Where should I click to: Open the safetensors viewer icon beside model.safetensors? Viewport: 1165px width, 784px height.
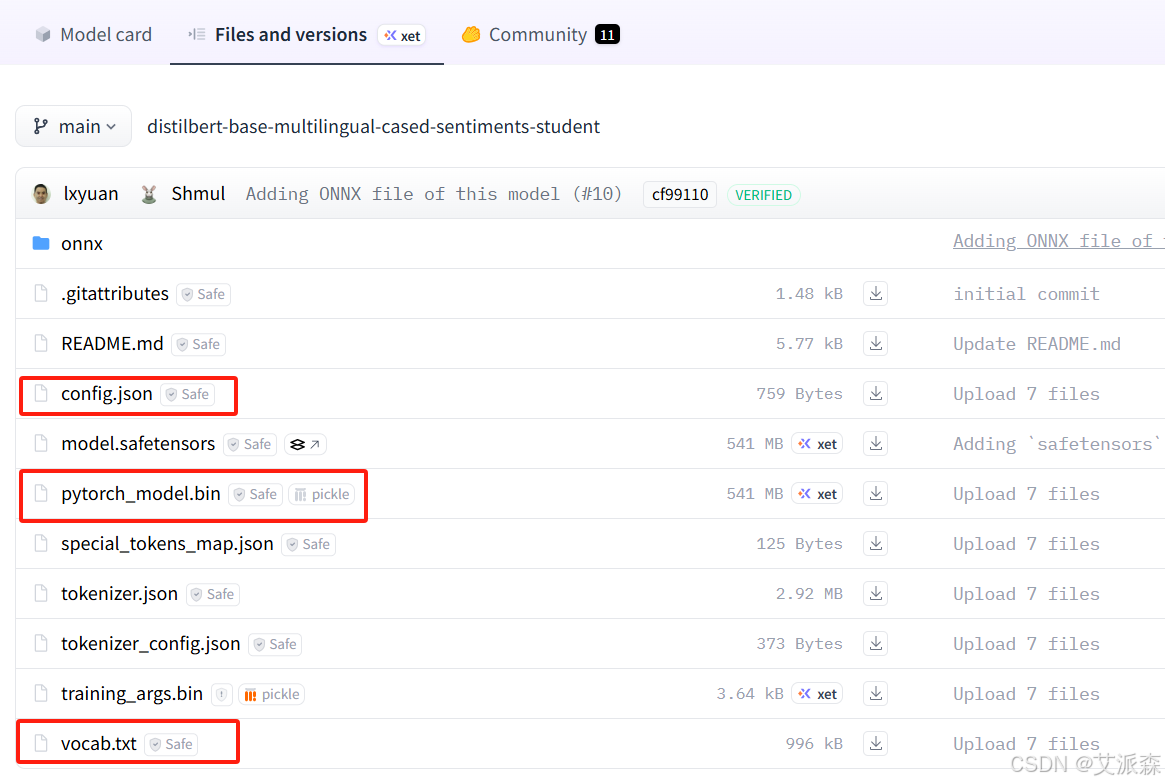pos(305,443)
